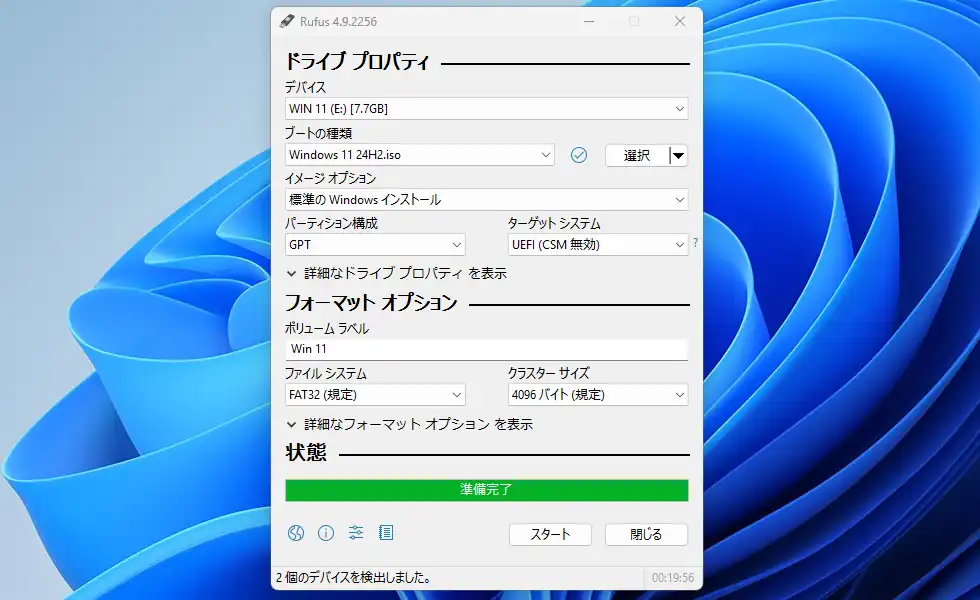This screenshot has height=600, width=980.
Task: Open the application settings sliders icon
Action: click(x=356, y=532)
